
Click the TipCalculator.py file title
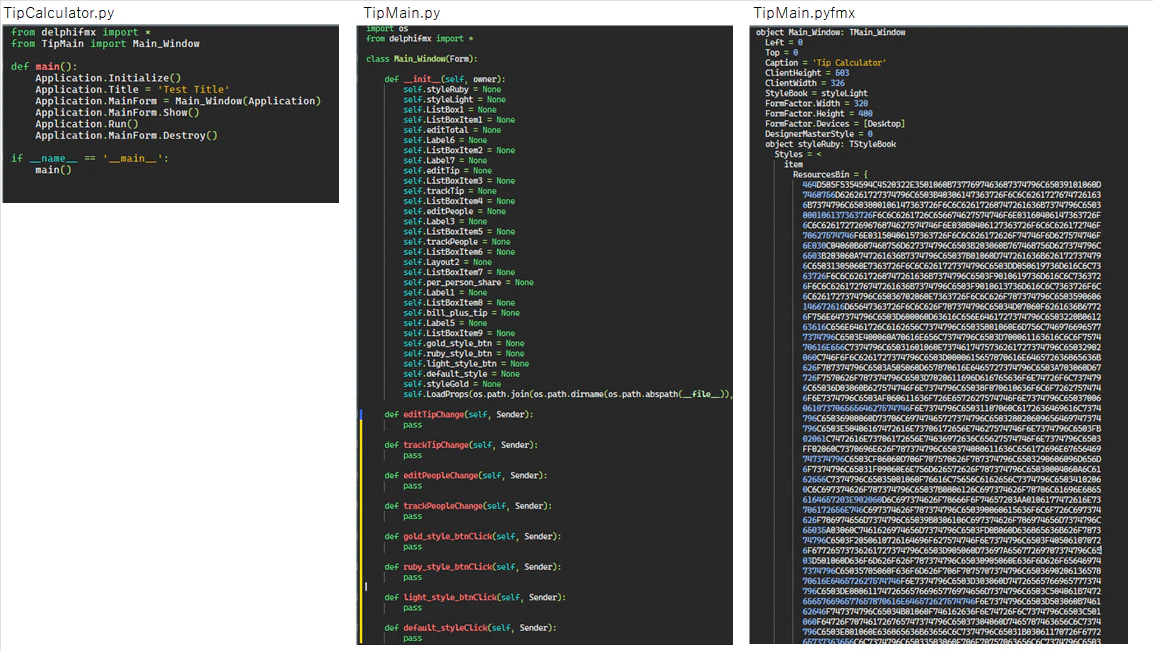59,13
